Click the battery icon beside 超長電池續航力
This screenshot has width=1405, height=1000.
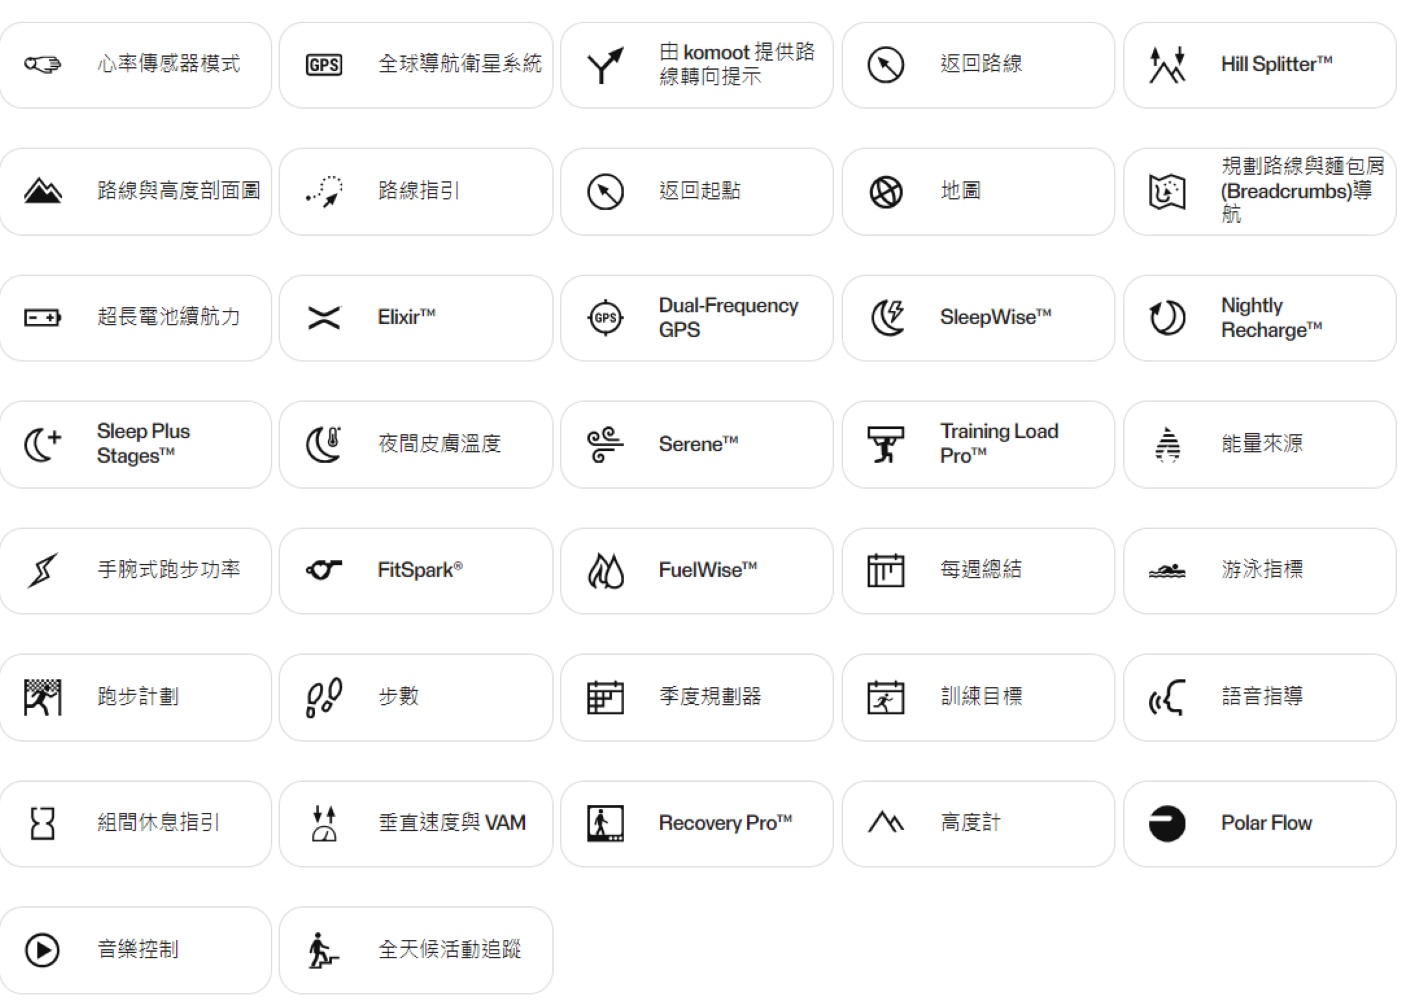point(42,318)
